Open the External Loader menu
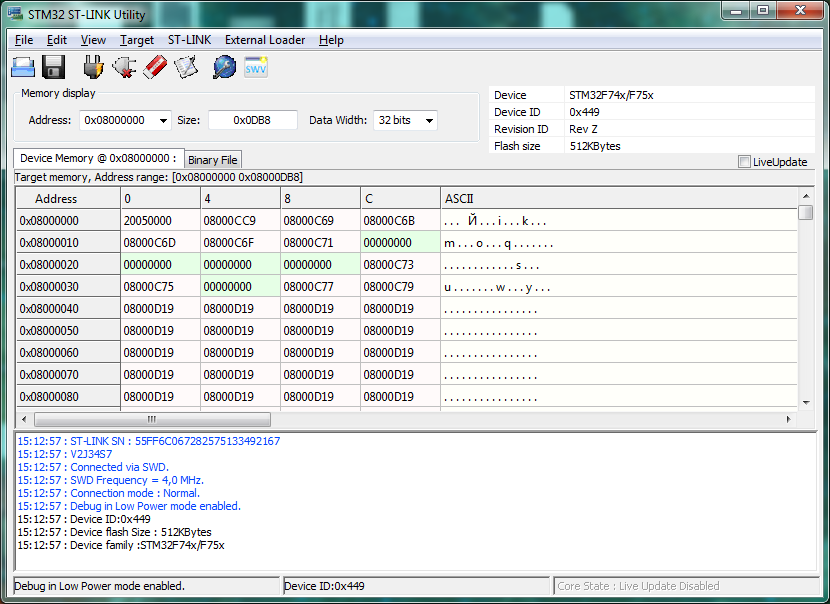Image resolution: width=830 pixels, height=604 pixels. [265, 40]
